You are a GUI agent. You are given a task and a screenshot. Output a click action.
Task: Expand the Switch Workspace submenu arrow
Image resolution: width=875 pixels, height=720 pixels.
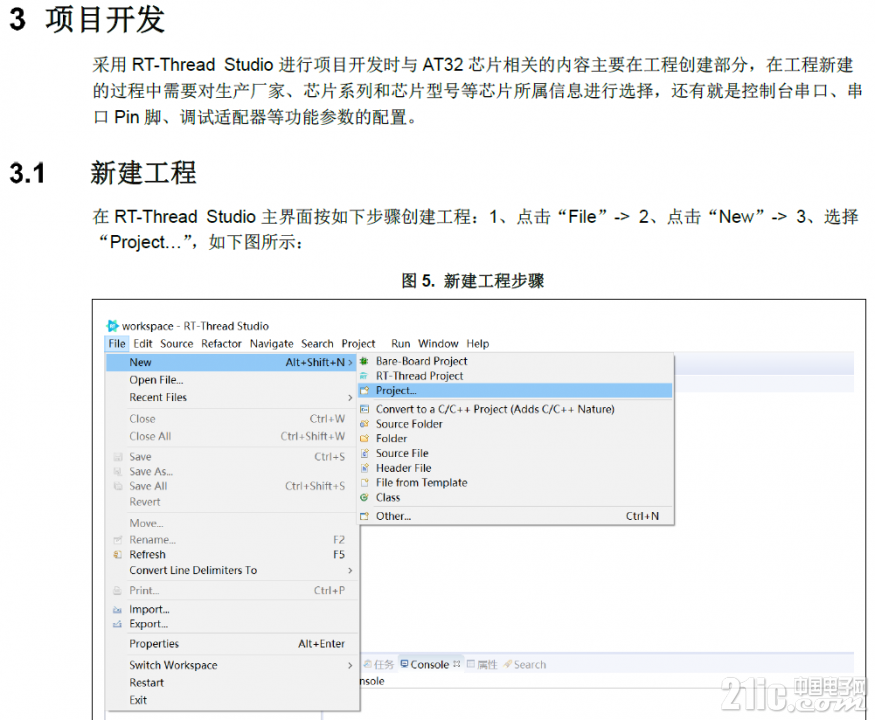click(x=350, y=665)
